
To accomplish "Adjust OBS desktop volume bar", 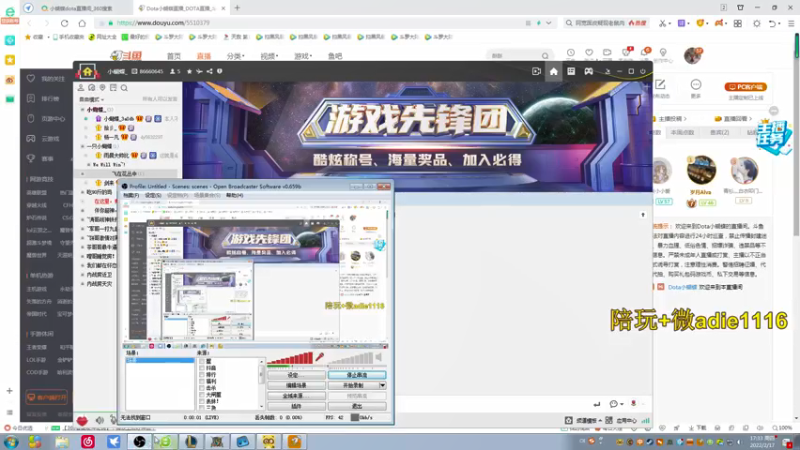I will click(x=351, y=359).
